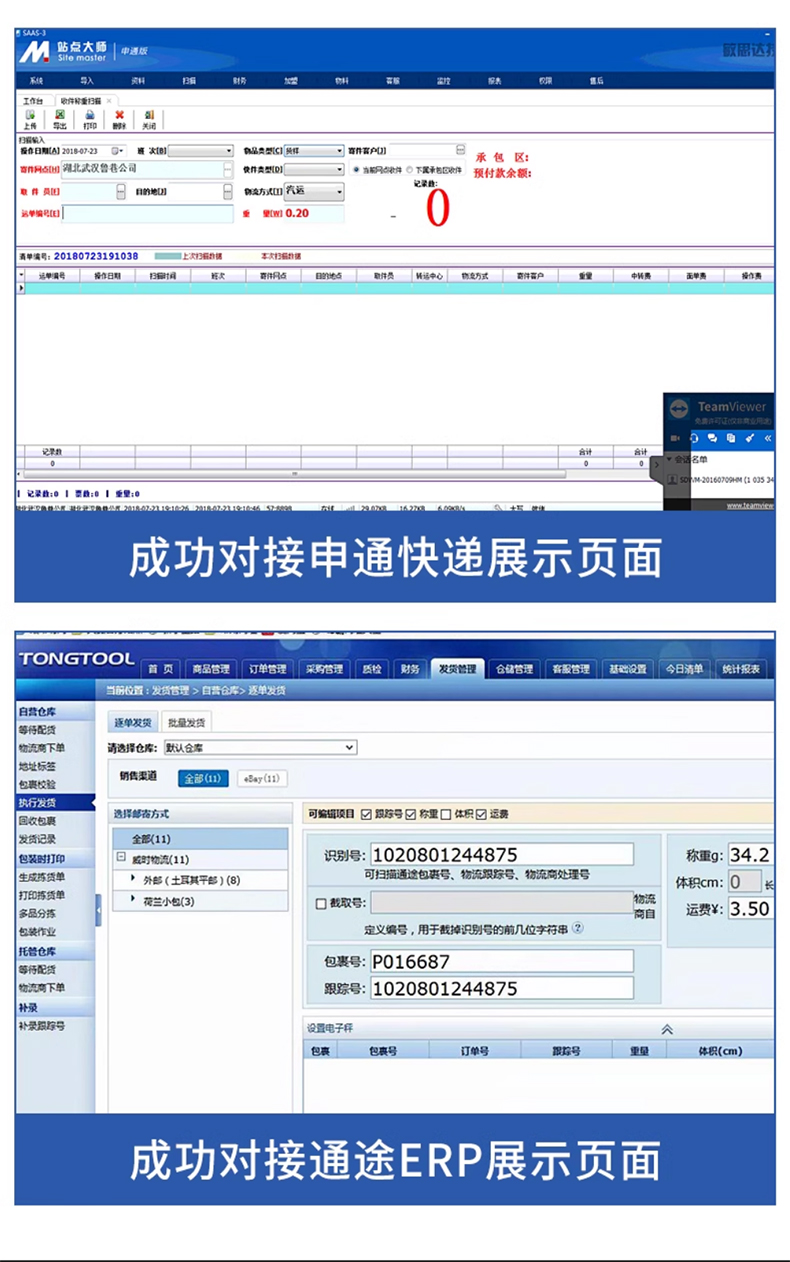Click the 导出 export toolbar icon
The height and width of the screenshot is (1262, 790).
(60, 119)
